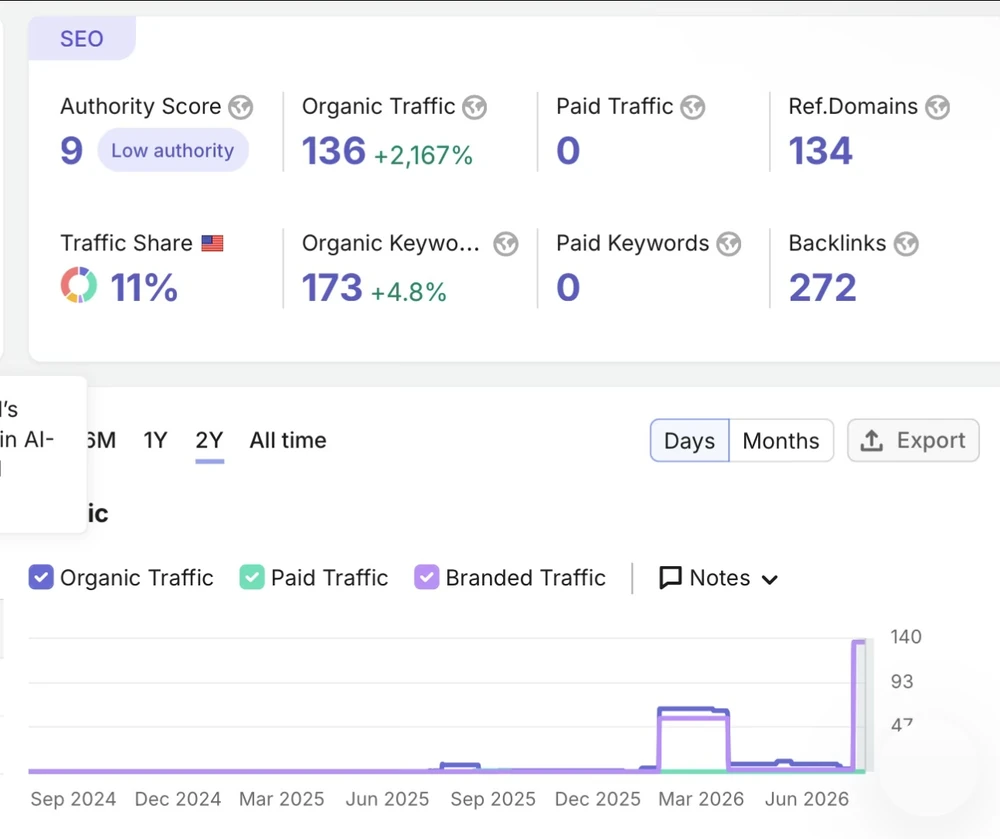Click the Sep 2025 x-axis label
The image size is (1000, 839).
click(x=493, y=799)
